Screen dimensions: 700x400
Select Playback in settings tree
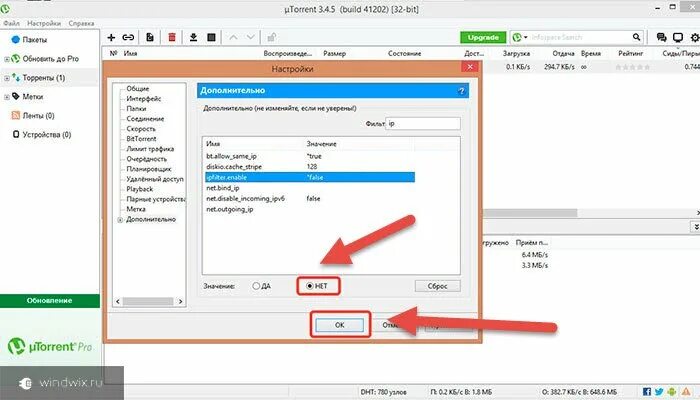[x=140, y=189]
